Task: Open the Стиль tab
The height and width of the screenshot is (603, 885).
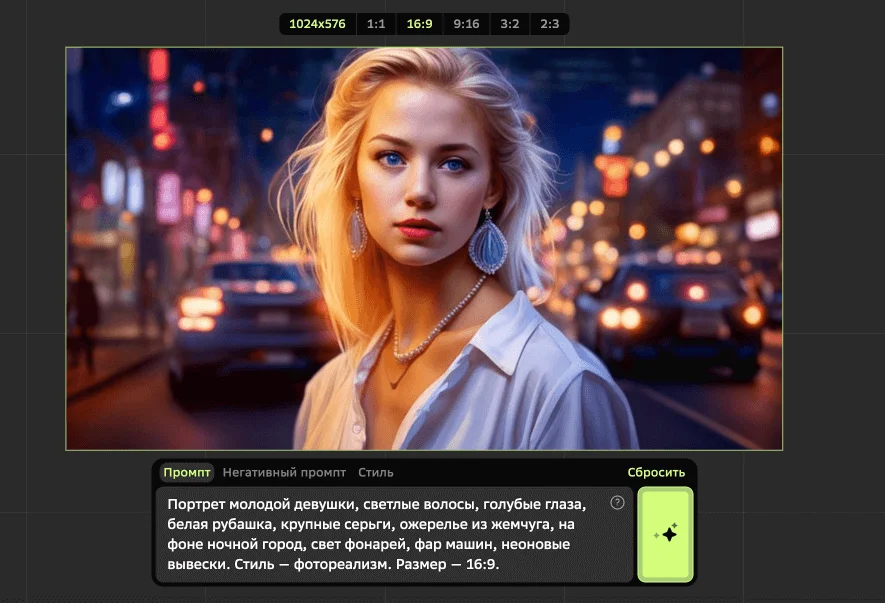Action: [376, 473]
